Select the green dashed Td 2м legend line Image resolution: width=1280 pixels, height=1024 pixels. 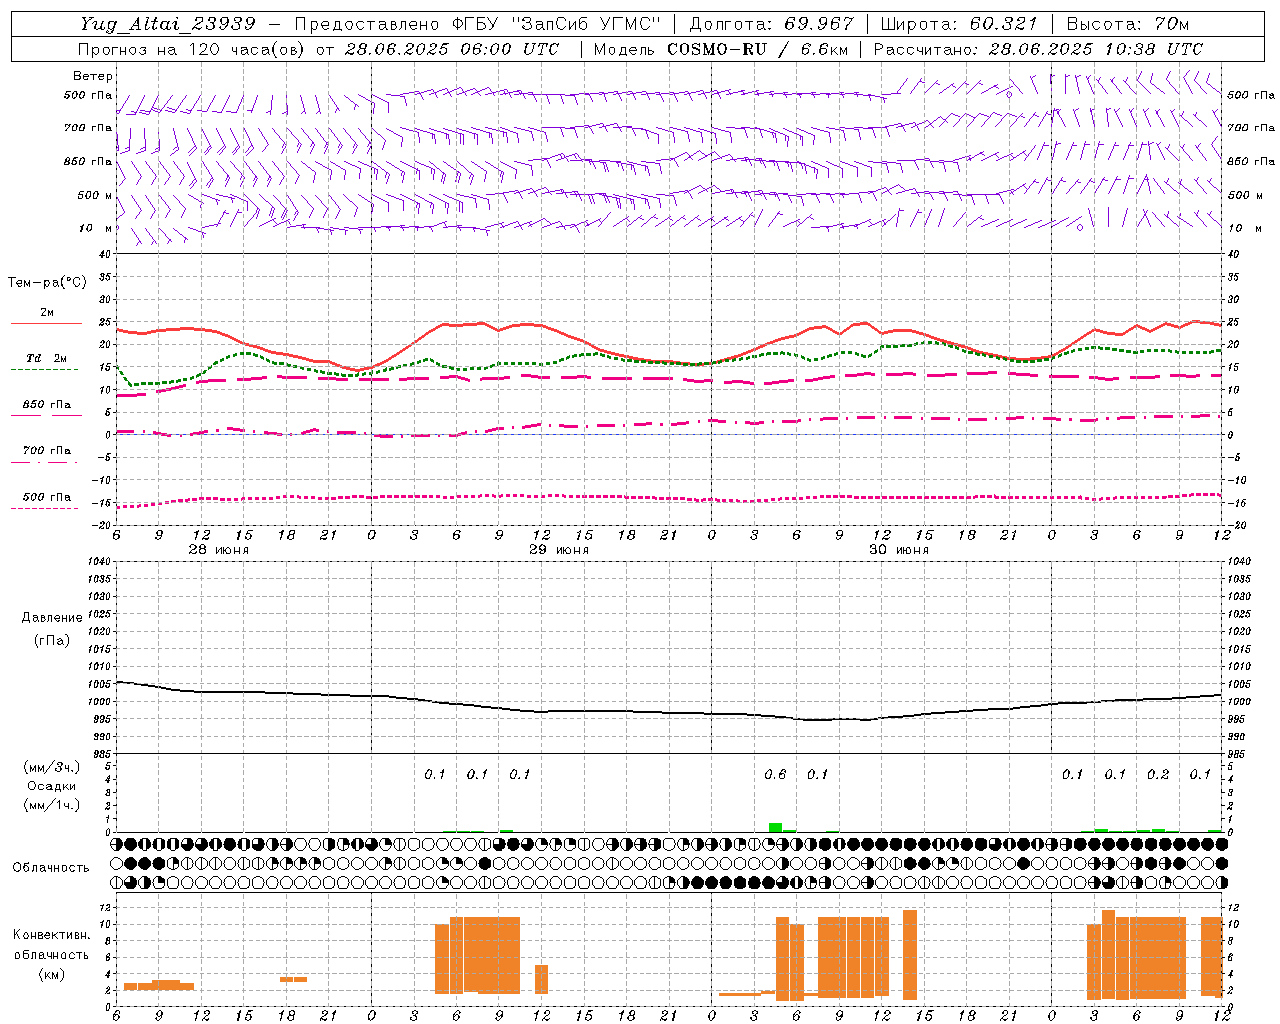46,370
